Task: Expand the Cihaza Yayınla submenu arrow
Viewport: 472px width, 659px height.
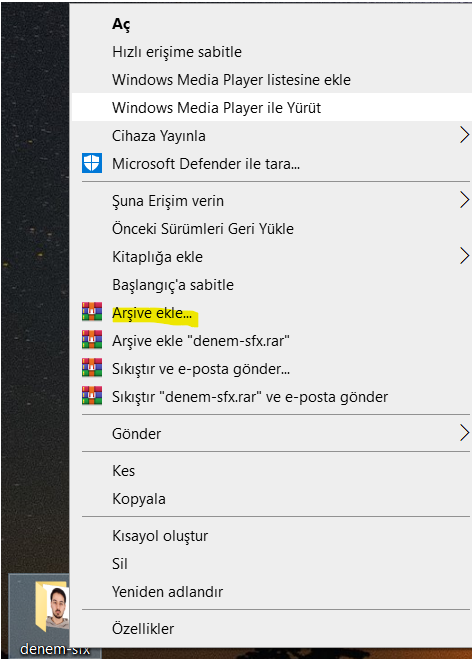Action: 464,135
